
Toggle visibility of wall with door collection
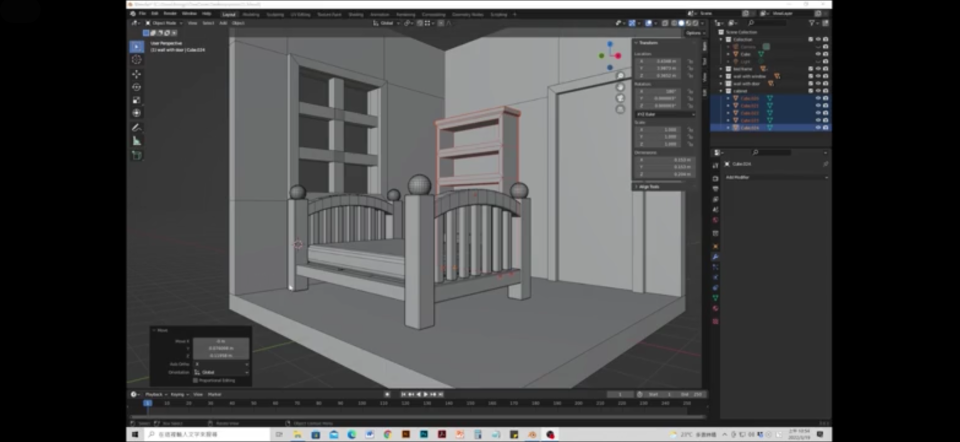point(818,83)
